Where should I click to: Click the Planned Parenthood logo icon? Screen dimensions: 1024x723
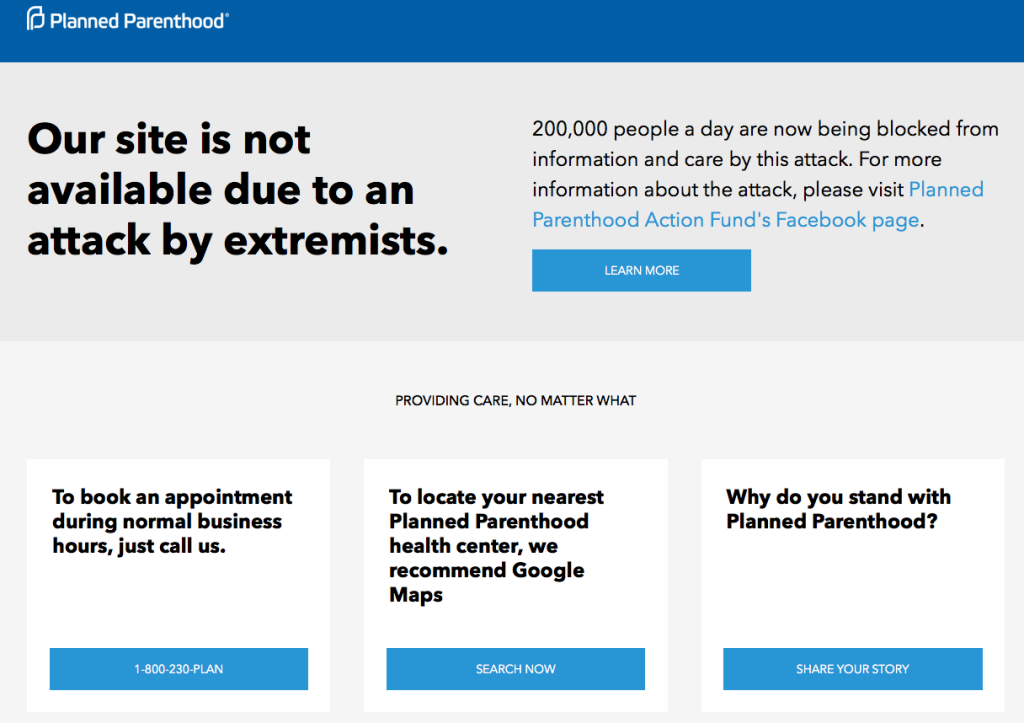(36, 18)
